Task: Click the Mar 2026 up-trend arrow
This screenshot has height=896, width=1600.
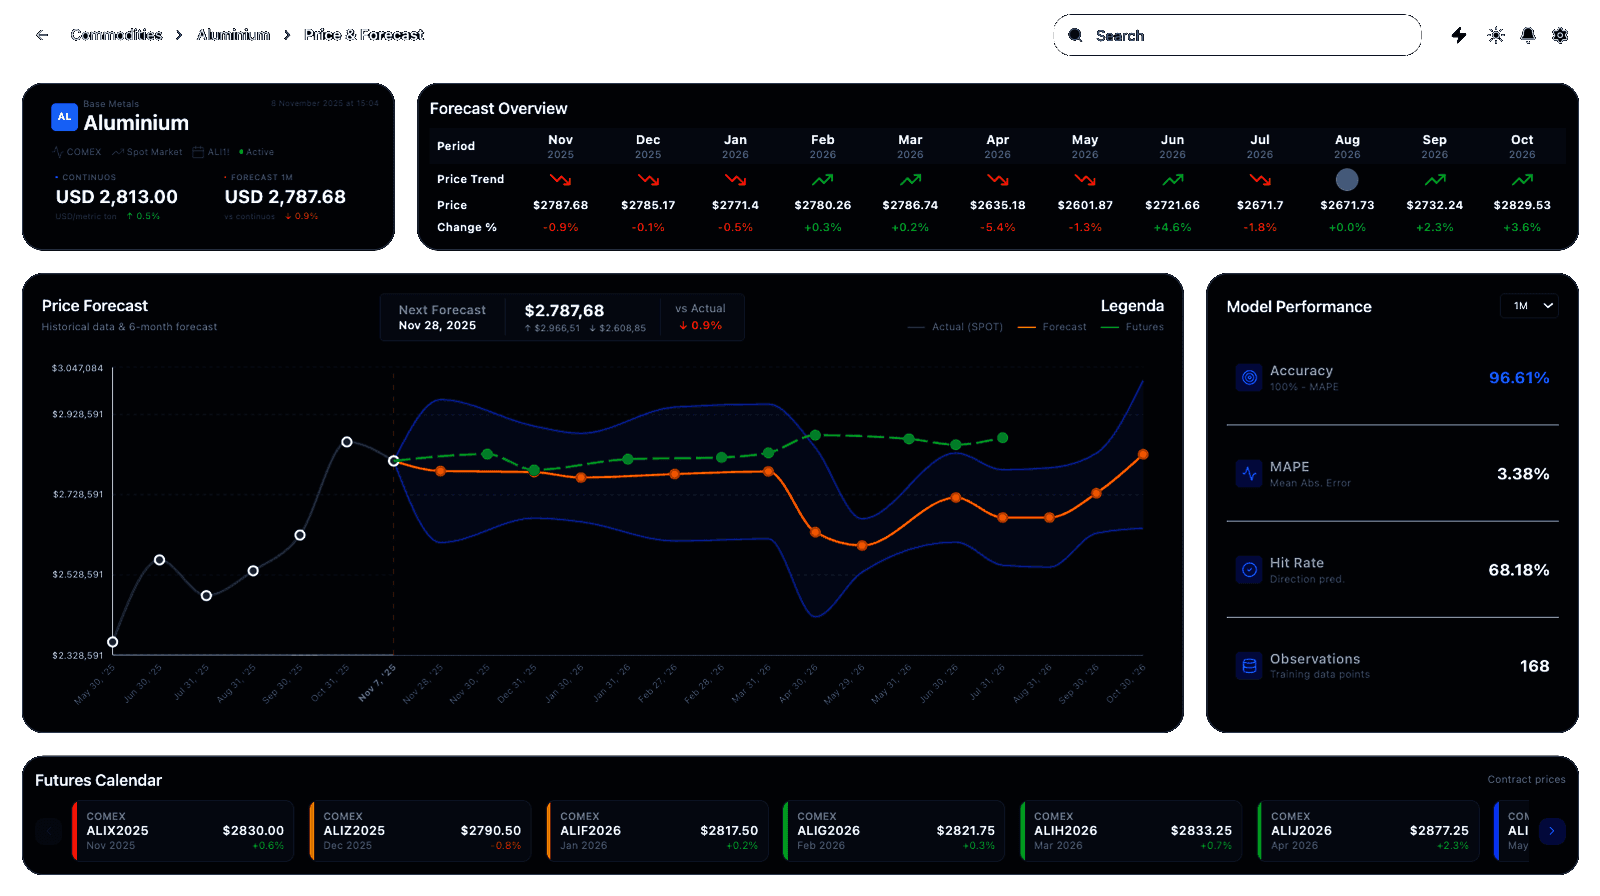Action: [x=910, y=180]
